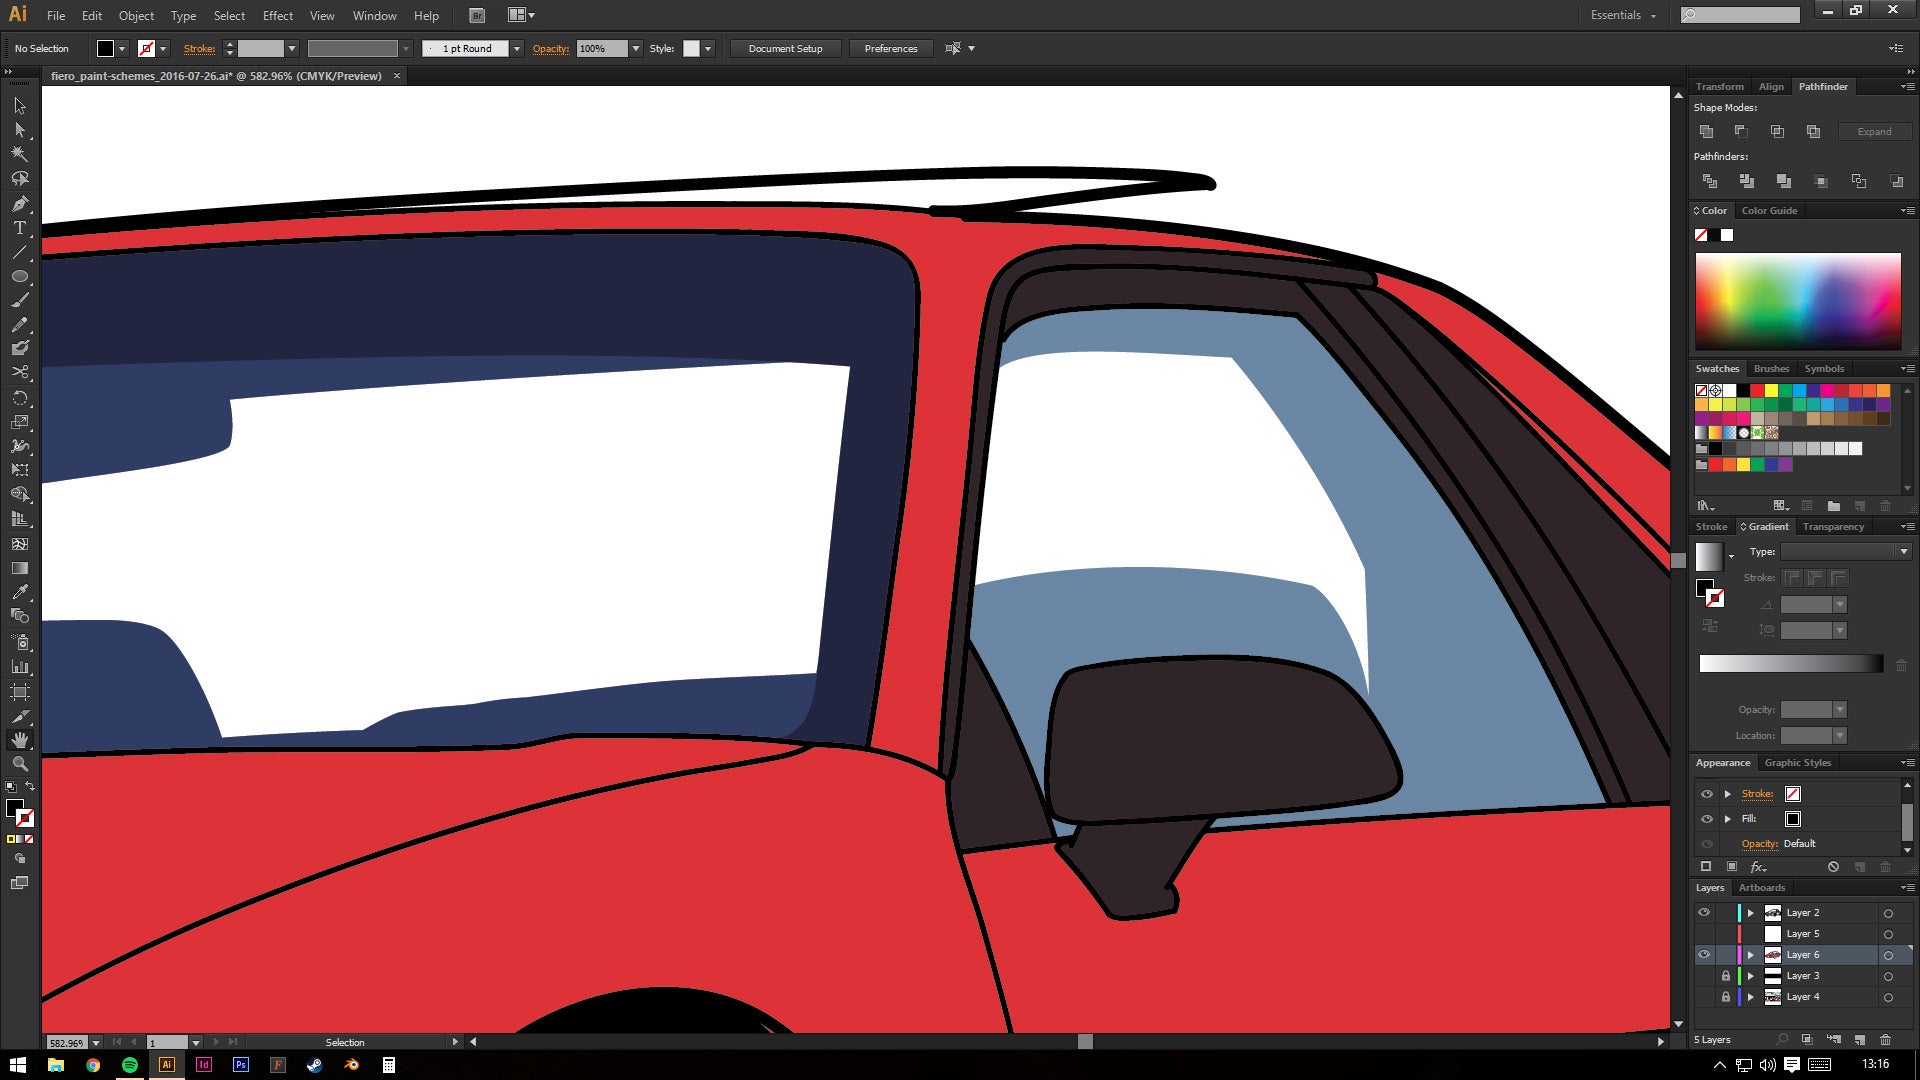Click the control bar fill color swatch
This screenshot has height=1080, width=1920.
coord(105,48)
